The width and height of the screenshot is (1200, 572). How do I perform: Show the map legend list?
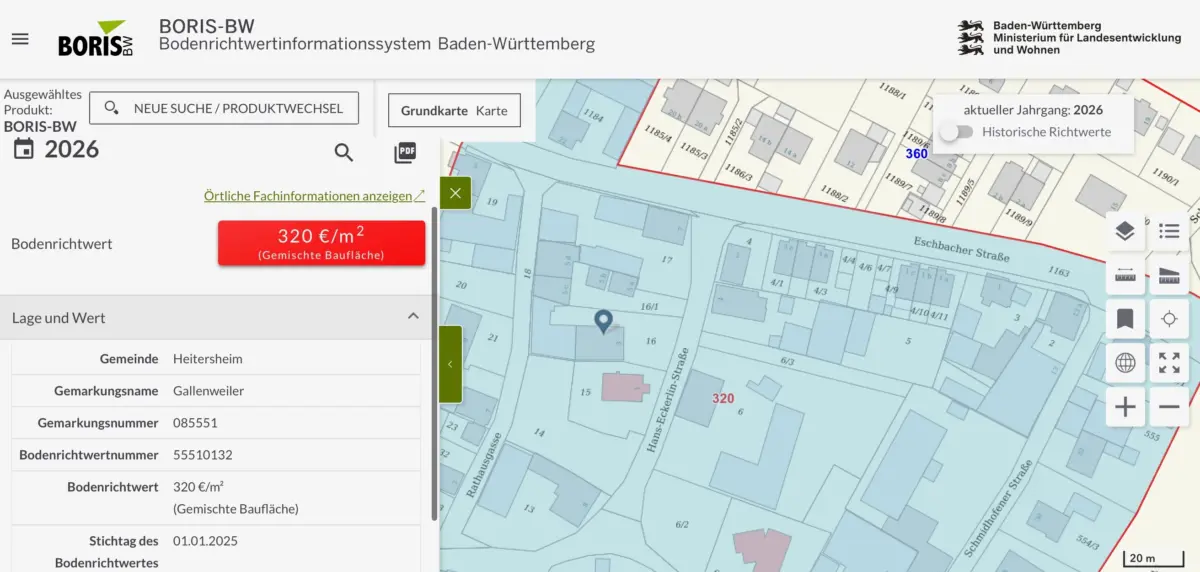(1169, 232)
